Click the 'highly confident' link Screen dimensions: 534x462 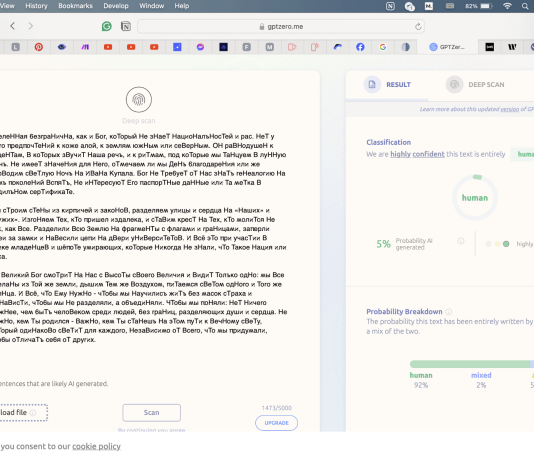(x=417, y=154)
